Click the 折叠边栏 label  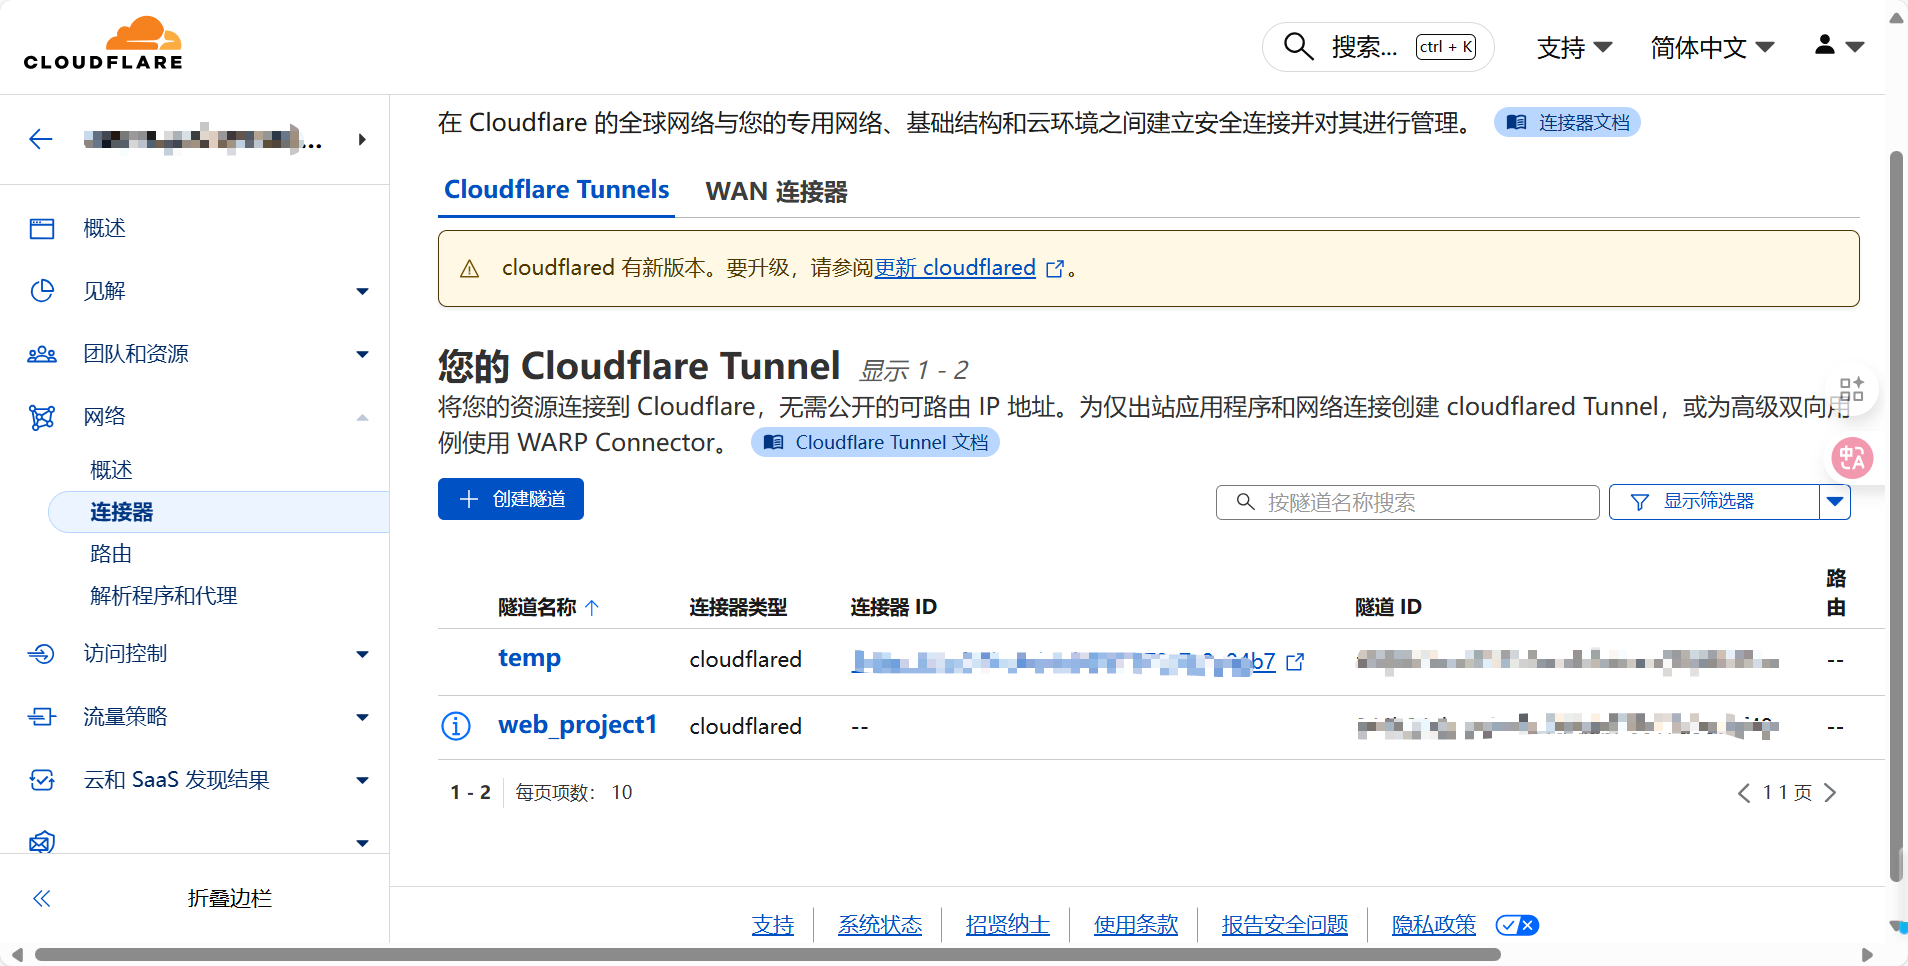coord(229,898)
